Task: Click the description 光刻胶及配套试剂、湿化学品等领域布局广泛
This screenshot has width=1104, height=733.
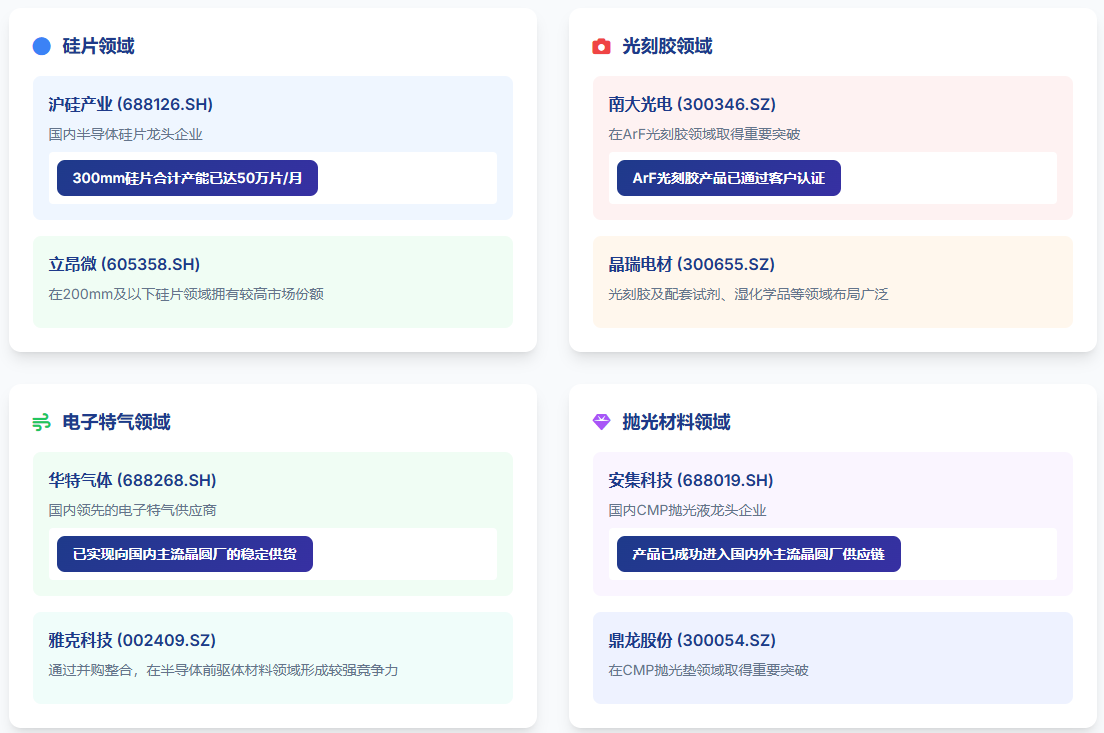Action: (x=748, y=294)
